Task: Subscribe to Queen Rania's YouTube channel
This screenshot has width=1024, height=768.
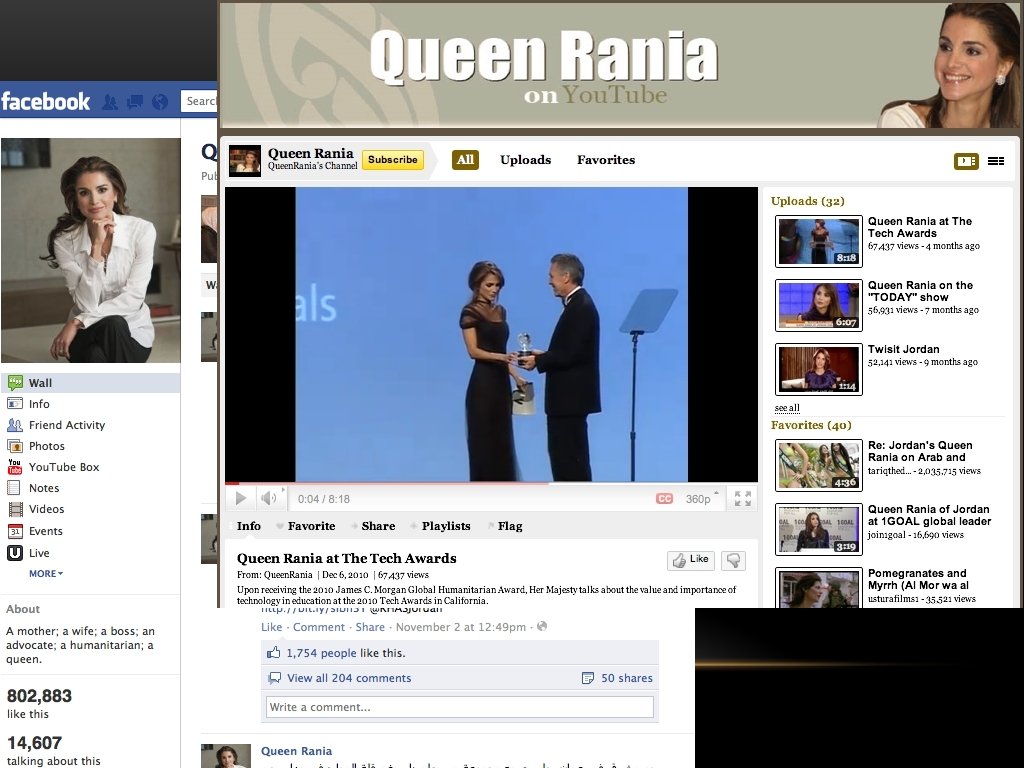Action: coord(392,159)
